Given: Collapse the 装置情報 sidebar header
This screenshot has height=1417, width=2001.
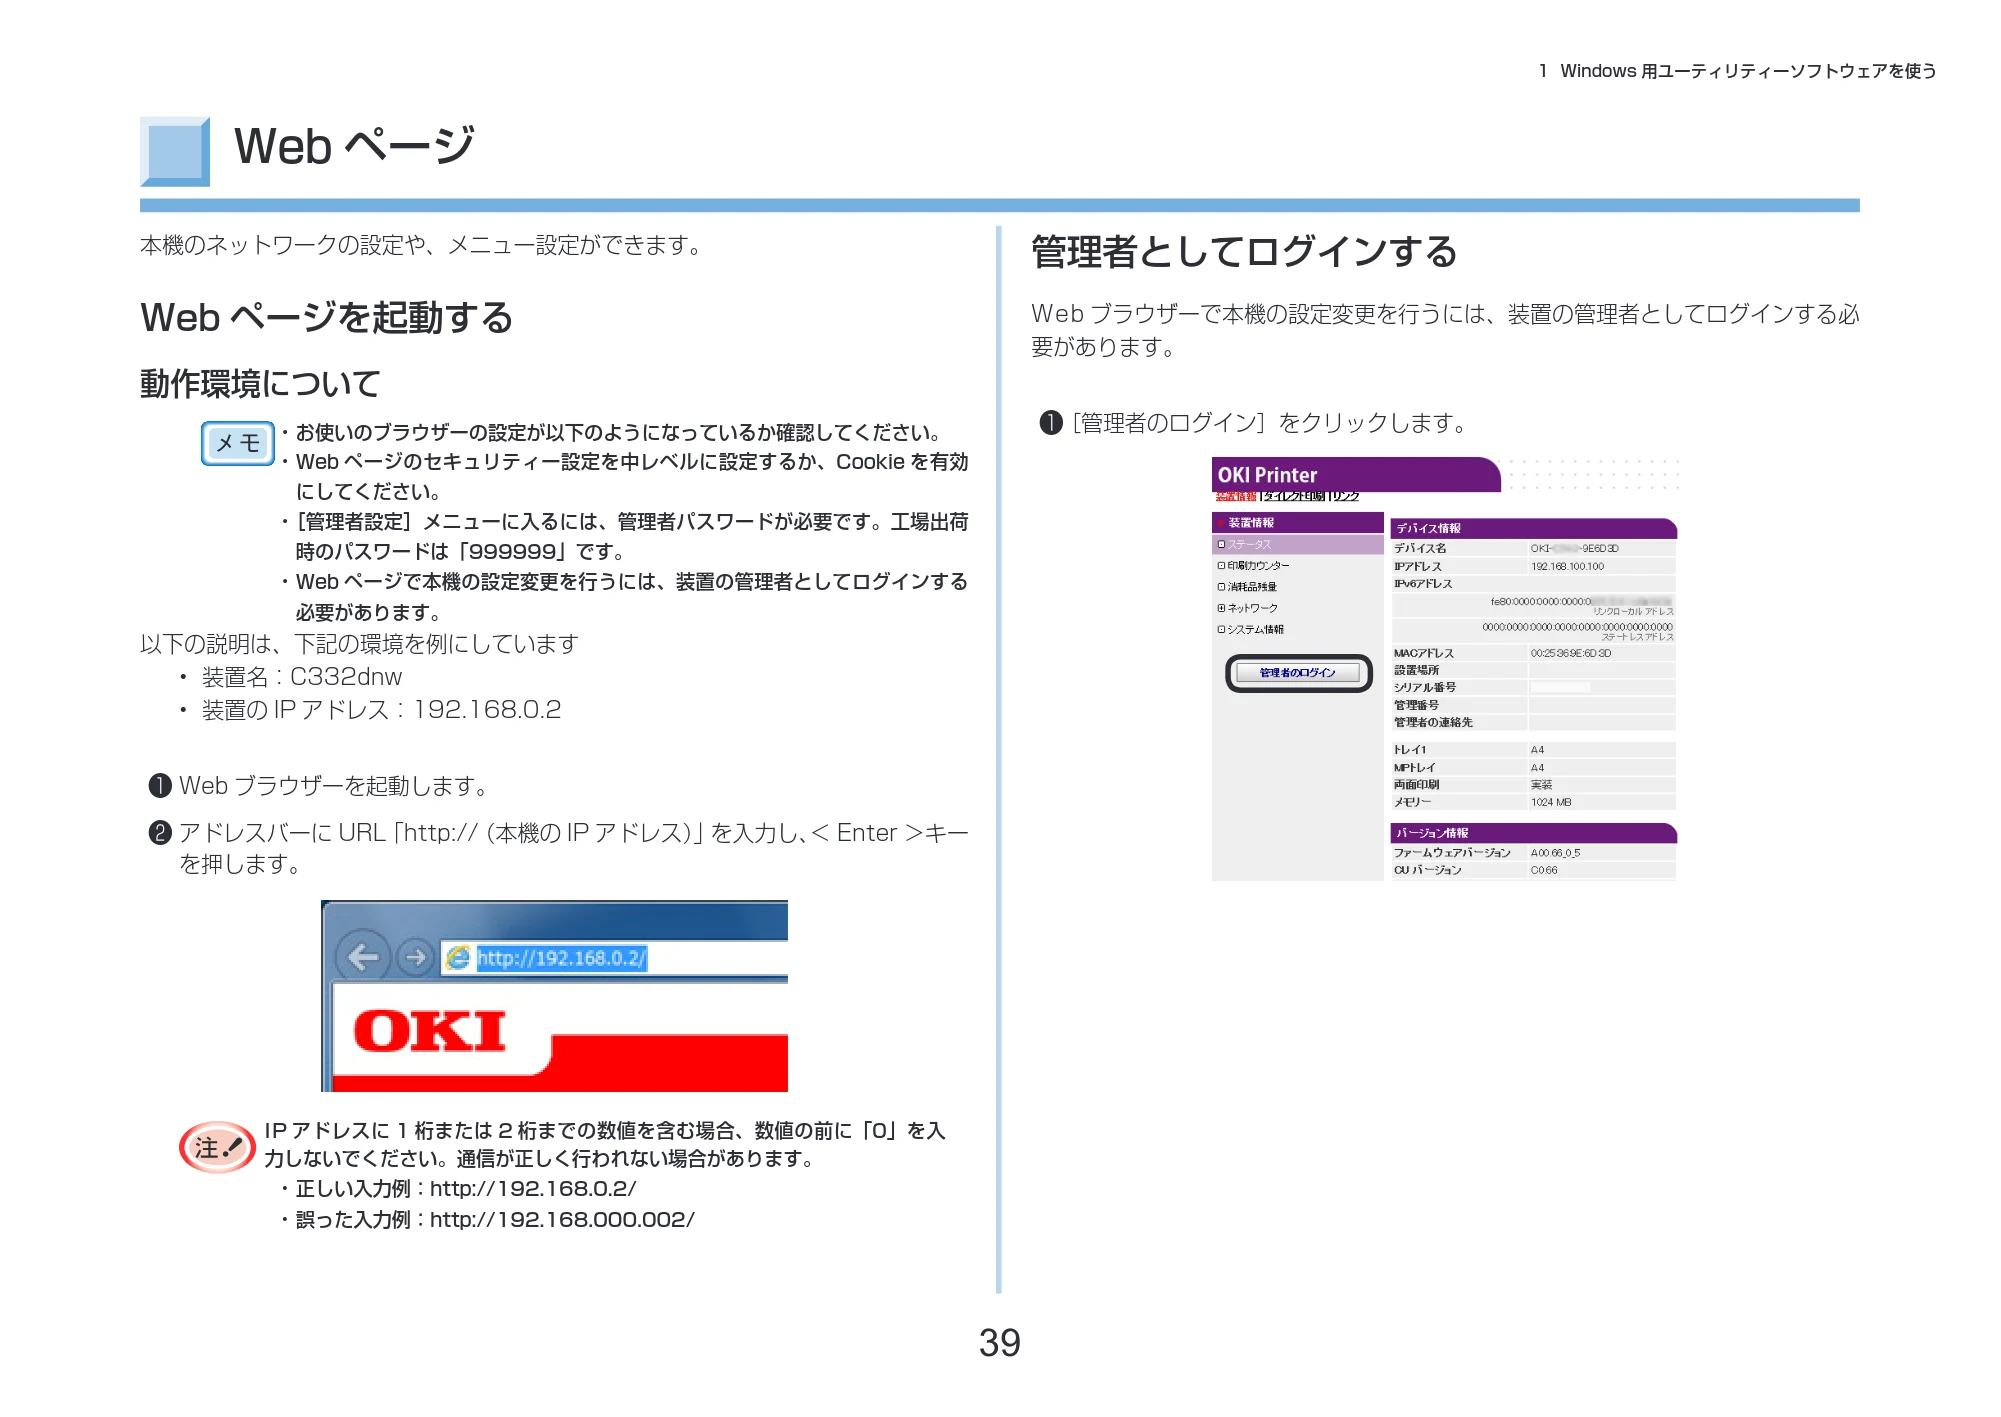Looking at the screenshot, I should (1297, 523).
